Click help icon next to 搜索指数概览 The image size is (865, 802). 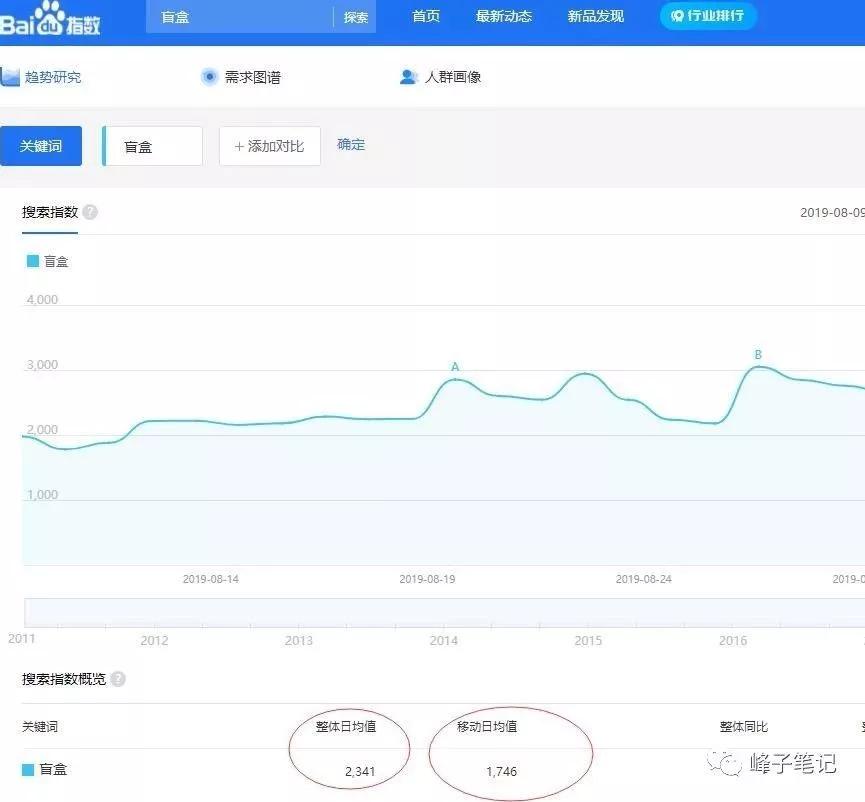pos(118,679)
